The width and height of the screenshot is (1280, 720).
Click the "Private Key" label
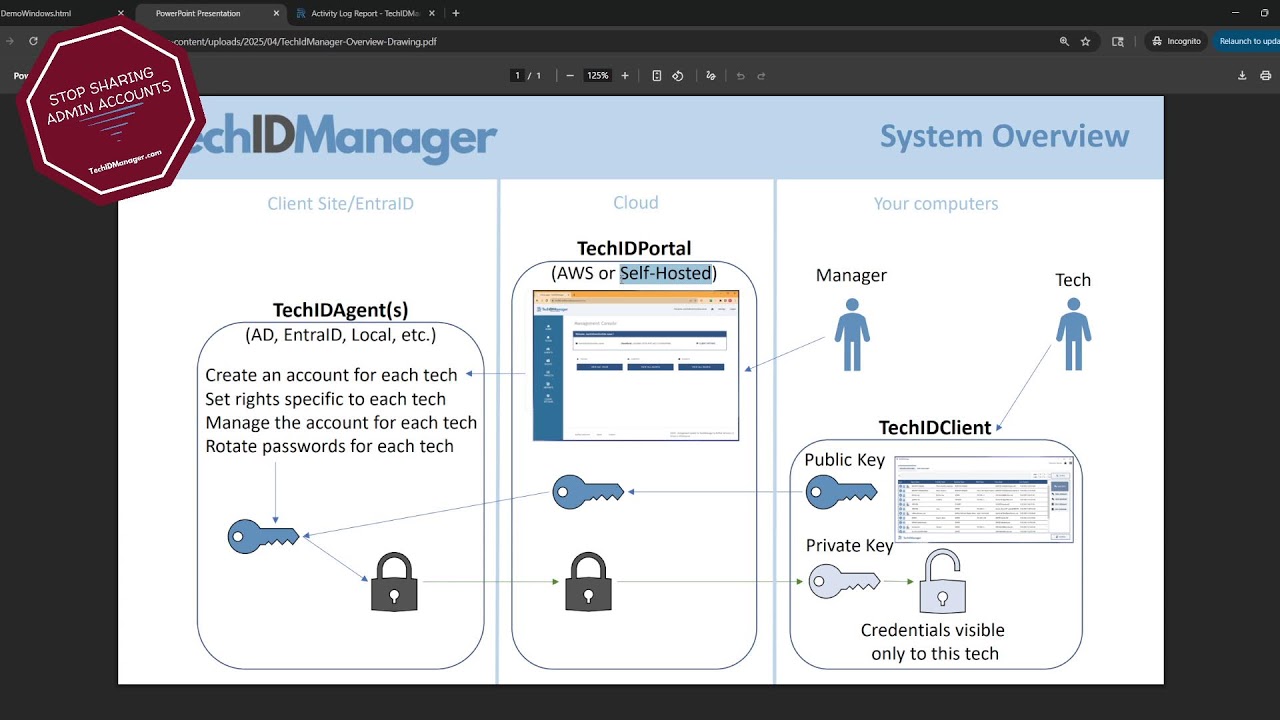[x=850, y=545]
